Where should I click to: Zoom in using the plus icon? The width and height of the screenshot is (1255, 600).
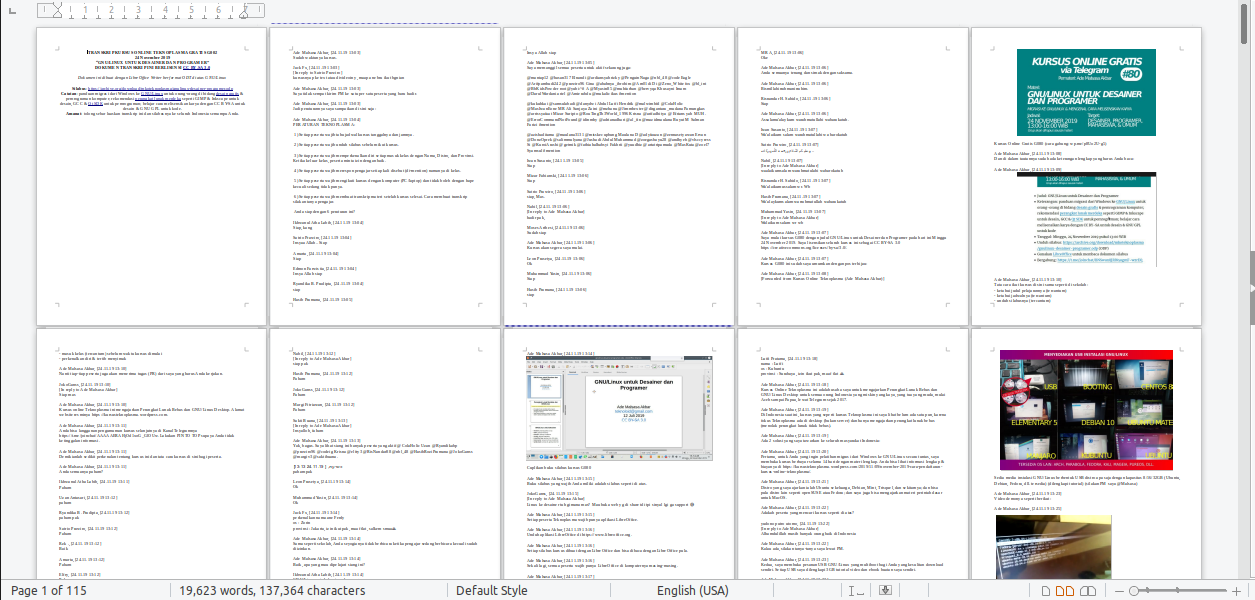click(1237, 590)
